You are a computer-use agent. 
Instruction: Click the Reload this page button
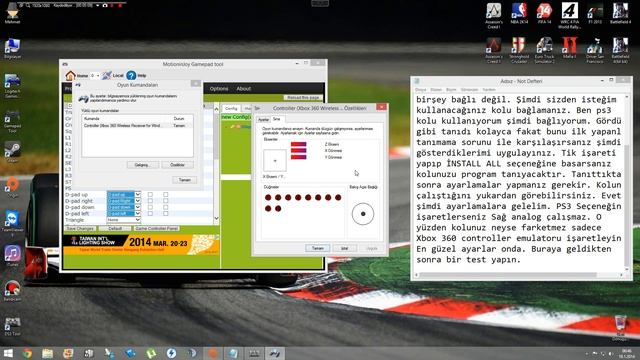point(303,98)
